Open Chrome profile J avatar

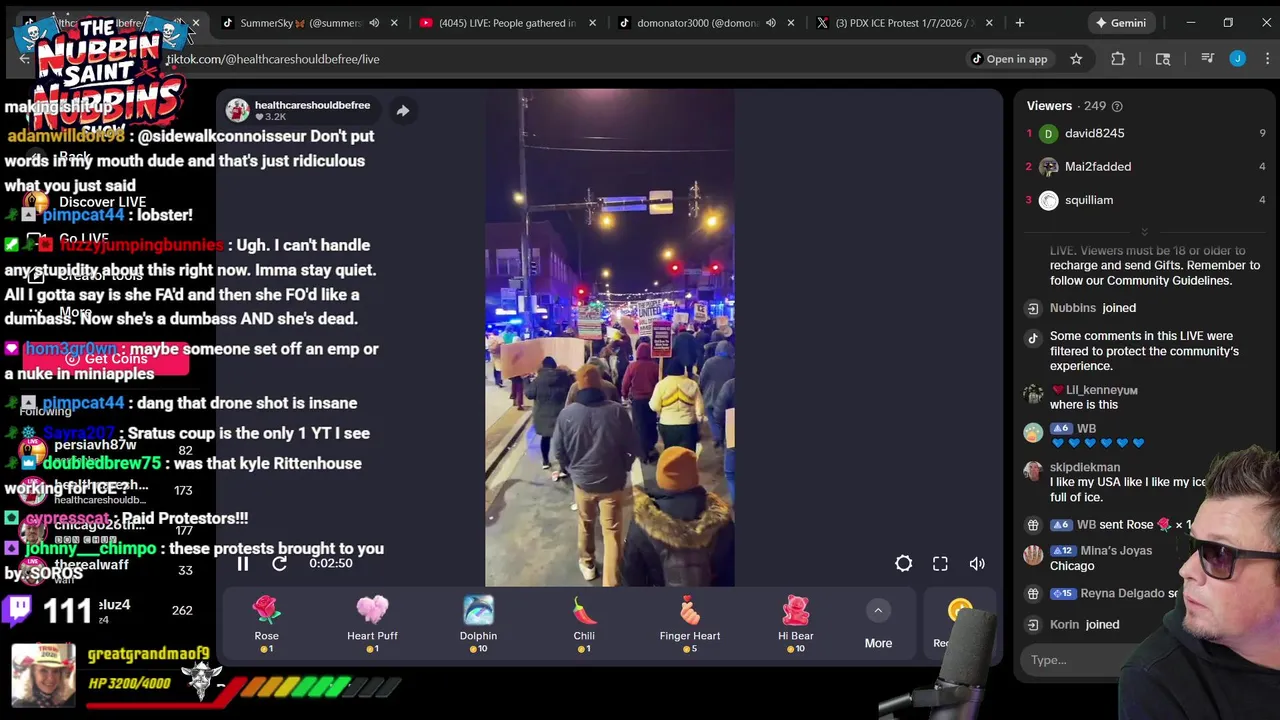1237,59
